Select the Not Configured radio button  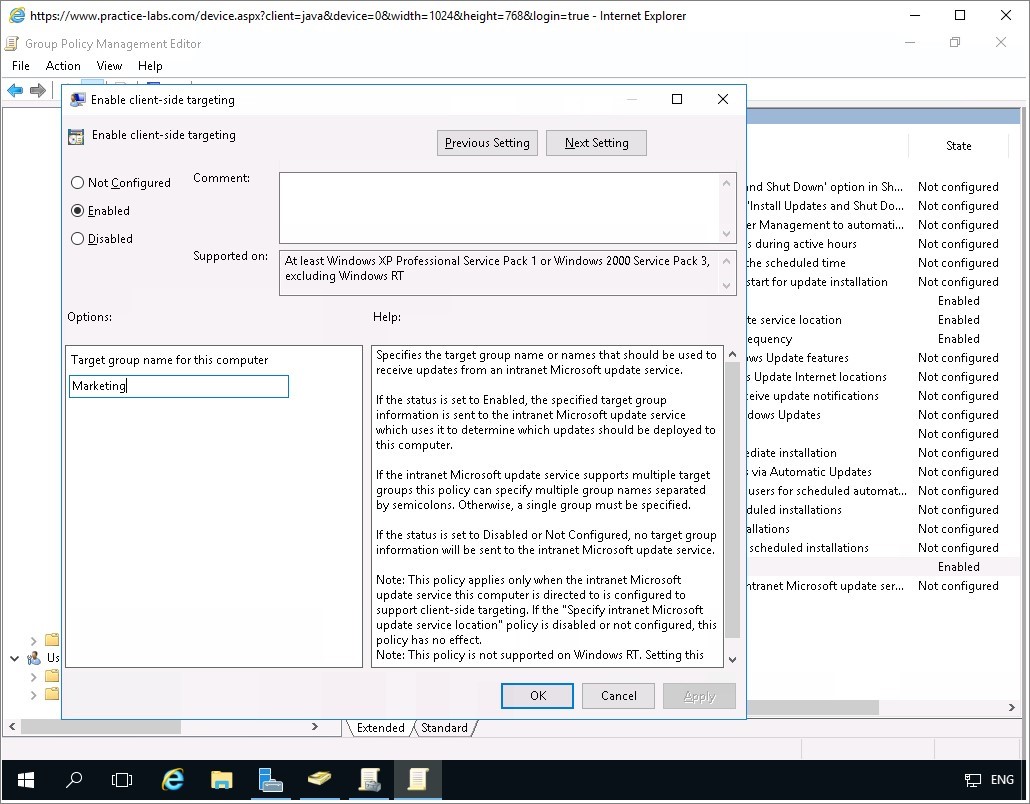[x=78, y=183]
